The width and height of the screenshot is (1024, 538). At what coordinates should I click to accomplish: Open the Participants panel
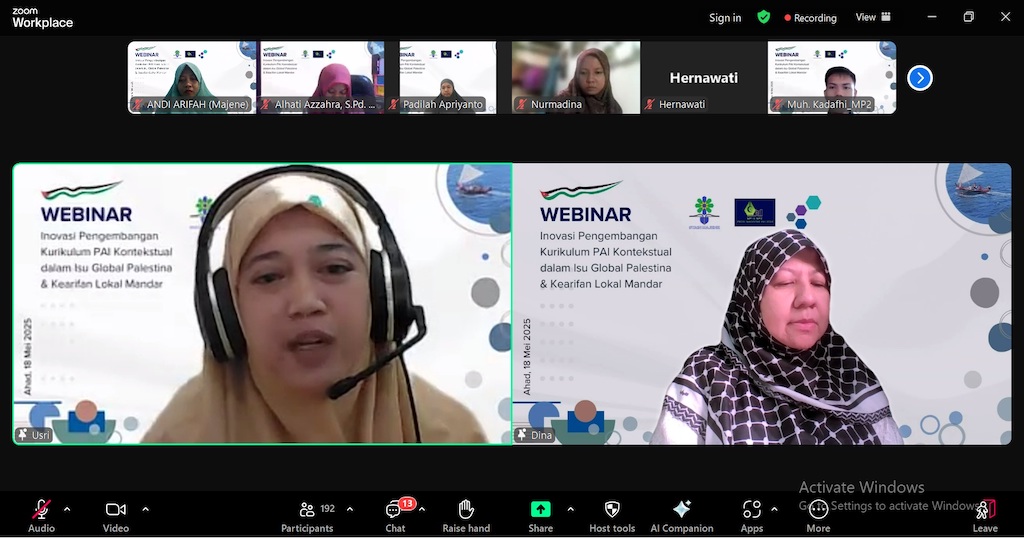coord(307,514)
